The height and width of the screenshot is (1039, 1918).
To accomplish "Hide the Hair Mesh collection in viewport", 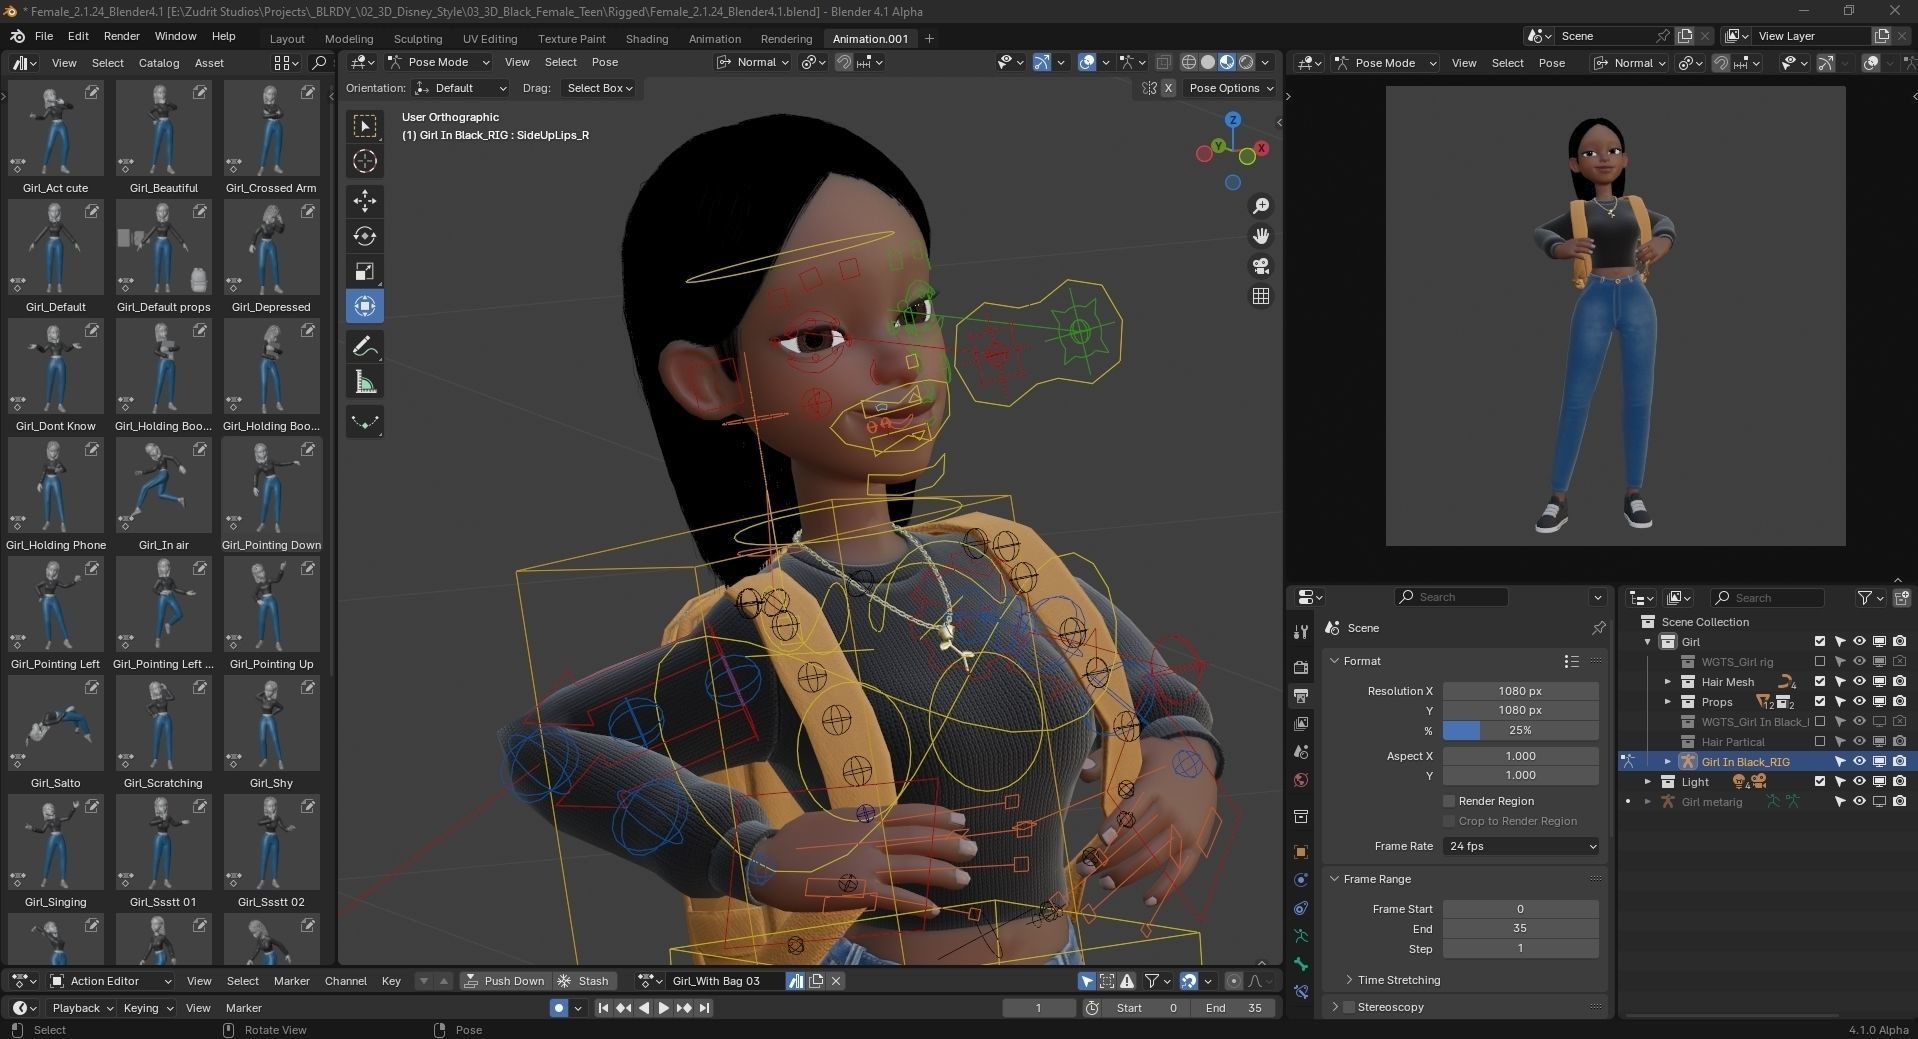I will [1860, 682].
